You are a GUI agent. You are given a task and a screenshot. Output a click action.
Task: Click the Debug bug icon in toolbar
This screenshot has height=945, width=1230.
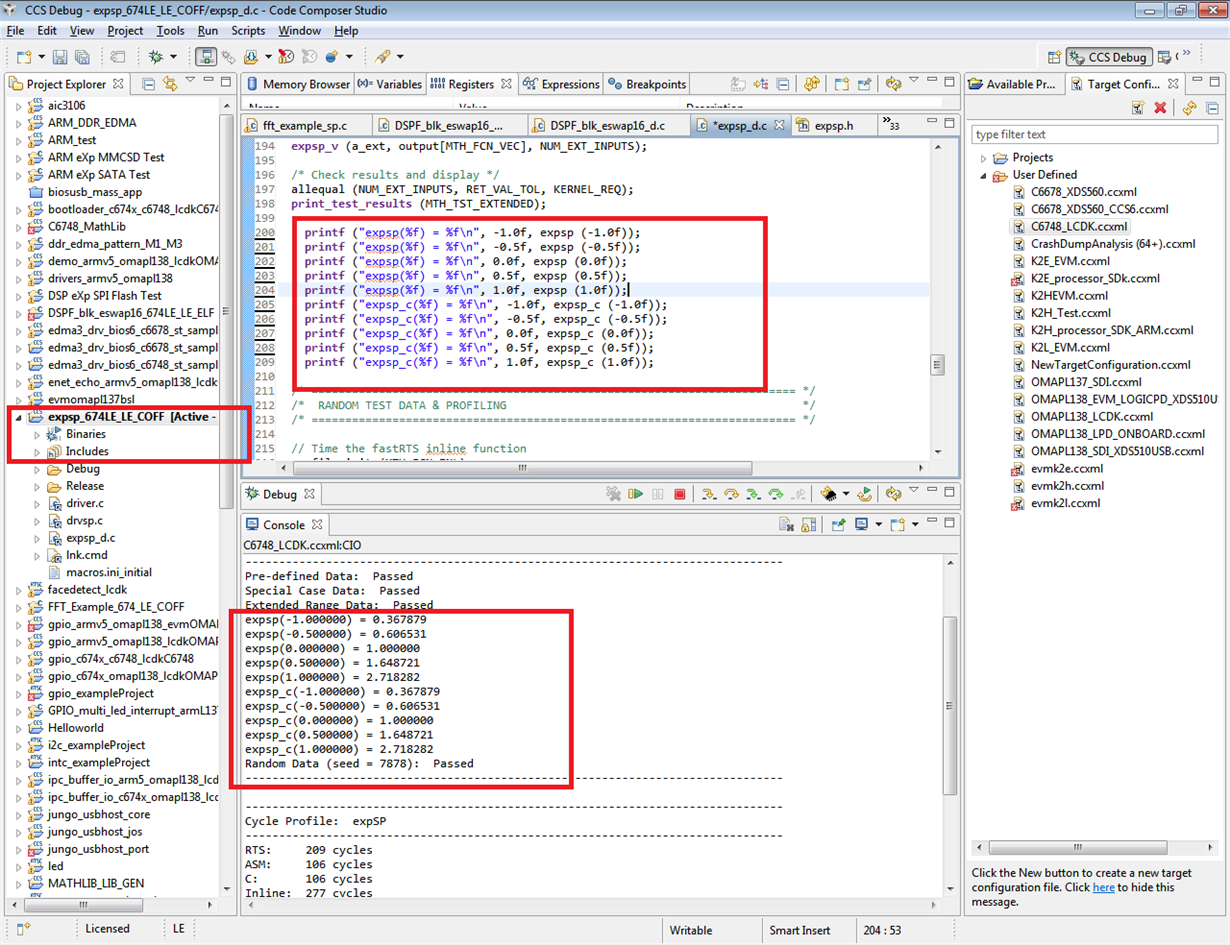155,57
